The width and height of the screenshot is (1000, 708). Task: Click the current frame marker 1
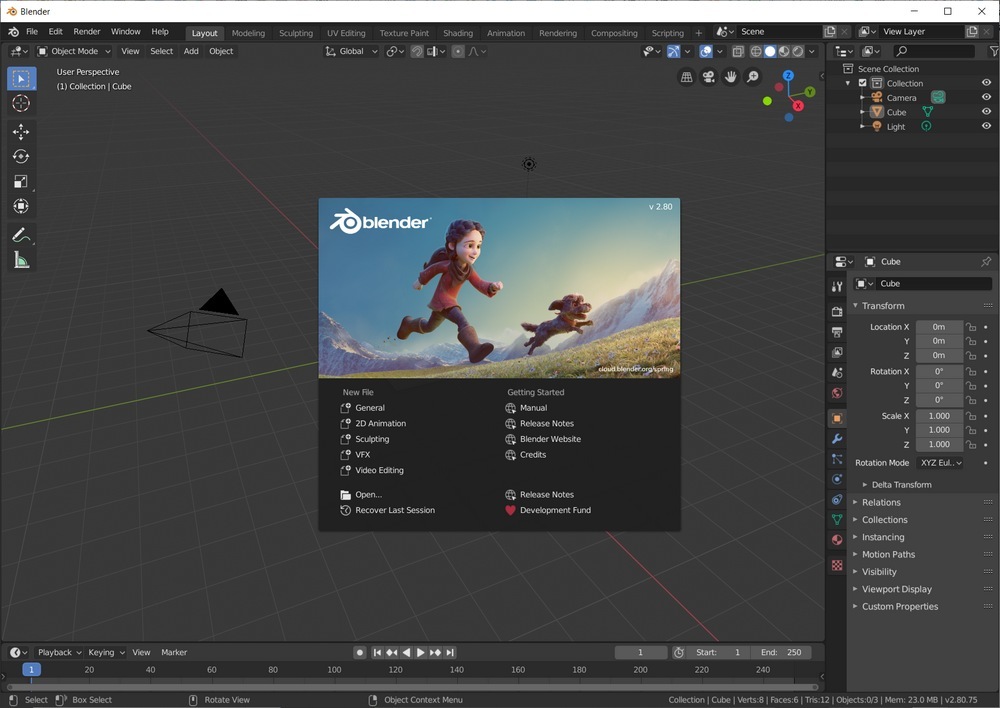31,670
